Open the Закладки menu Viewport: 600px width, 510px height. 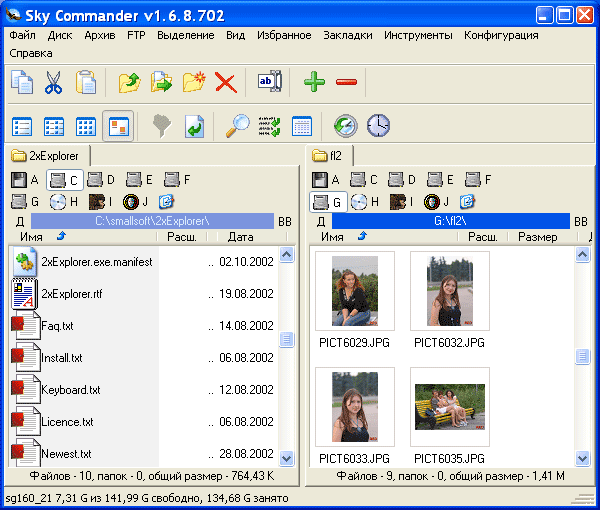point(348,36)
